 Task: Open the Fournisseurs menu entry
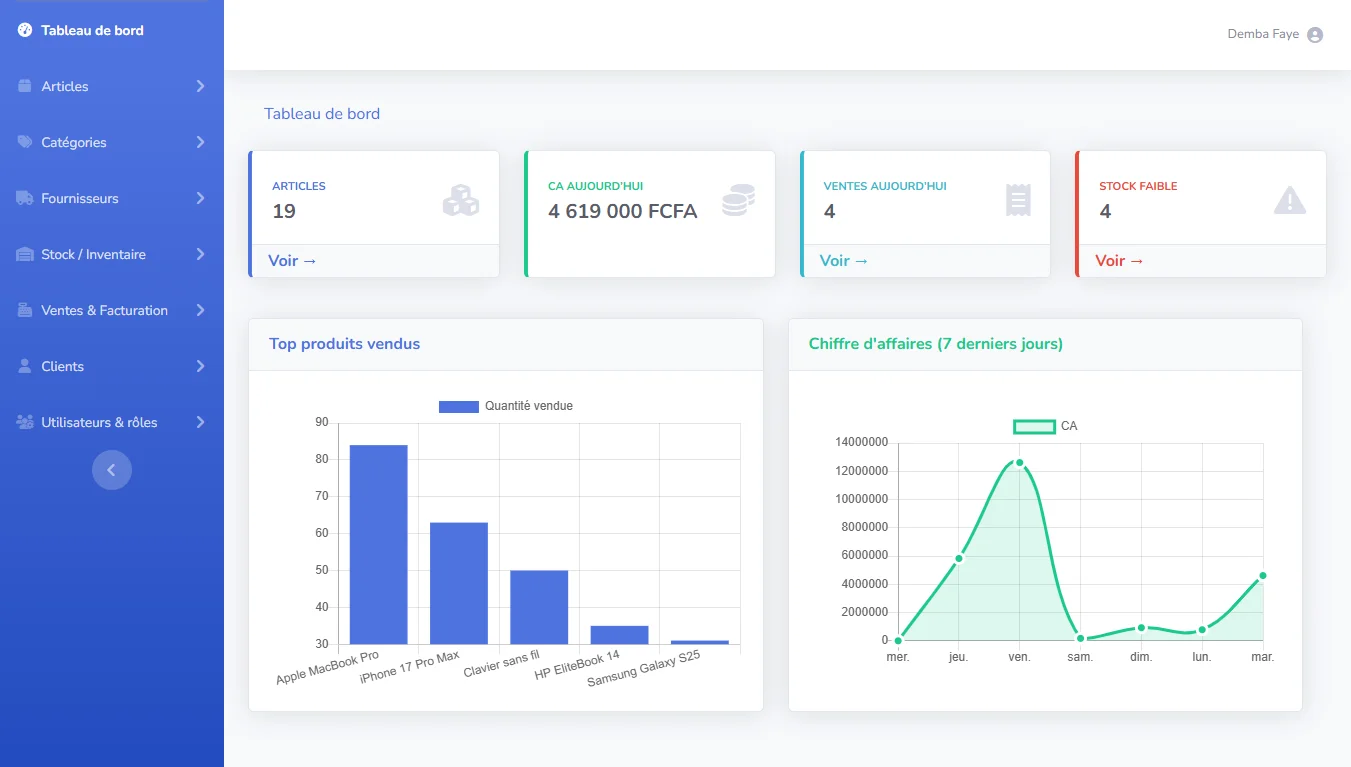[x=80, y=198]
